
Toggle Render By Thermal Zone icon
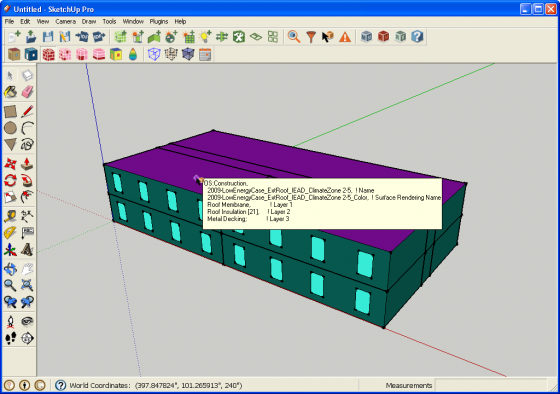pyautogui.click(x=82, y=54)
